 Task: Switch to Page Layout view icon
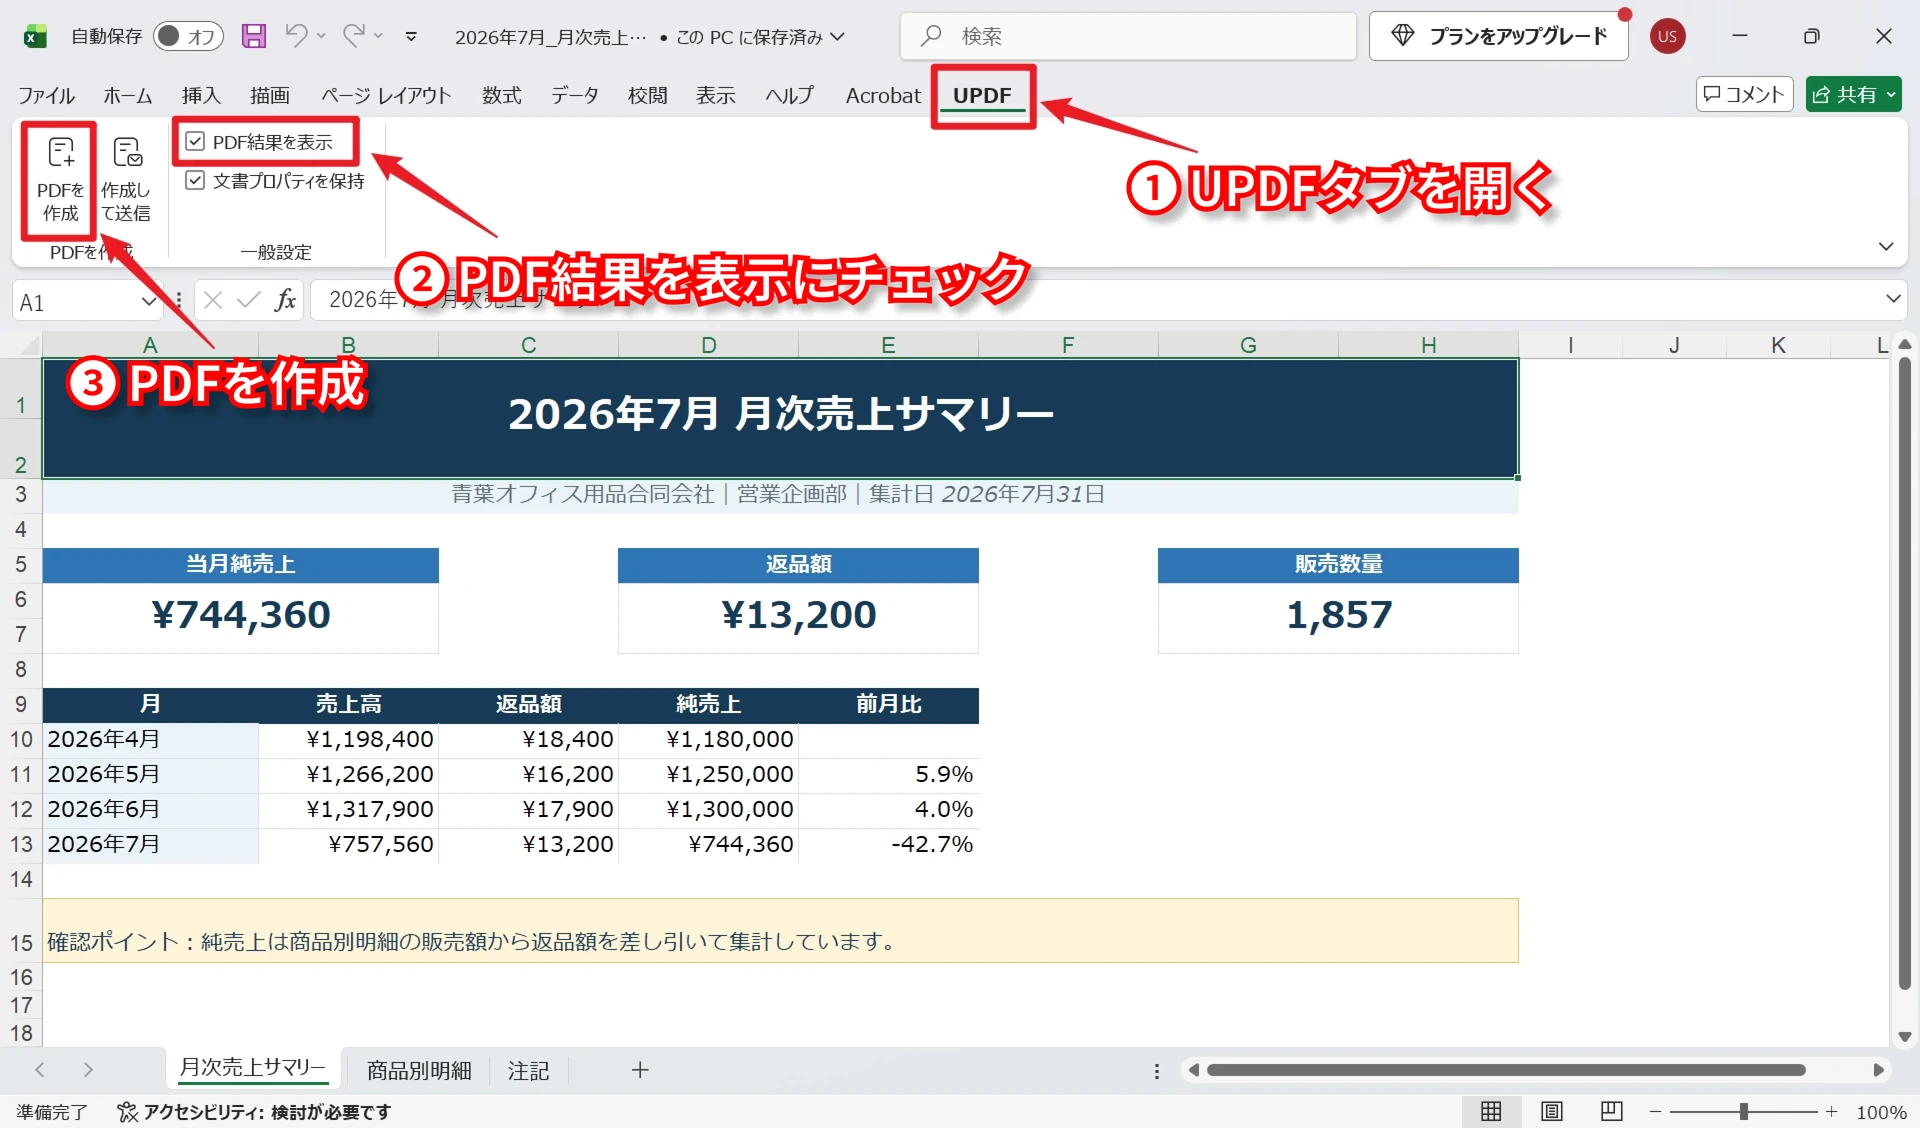point(1551,1111)
